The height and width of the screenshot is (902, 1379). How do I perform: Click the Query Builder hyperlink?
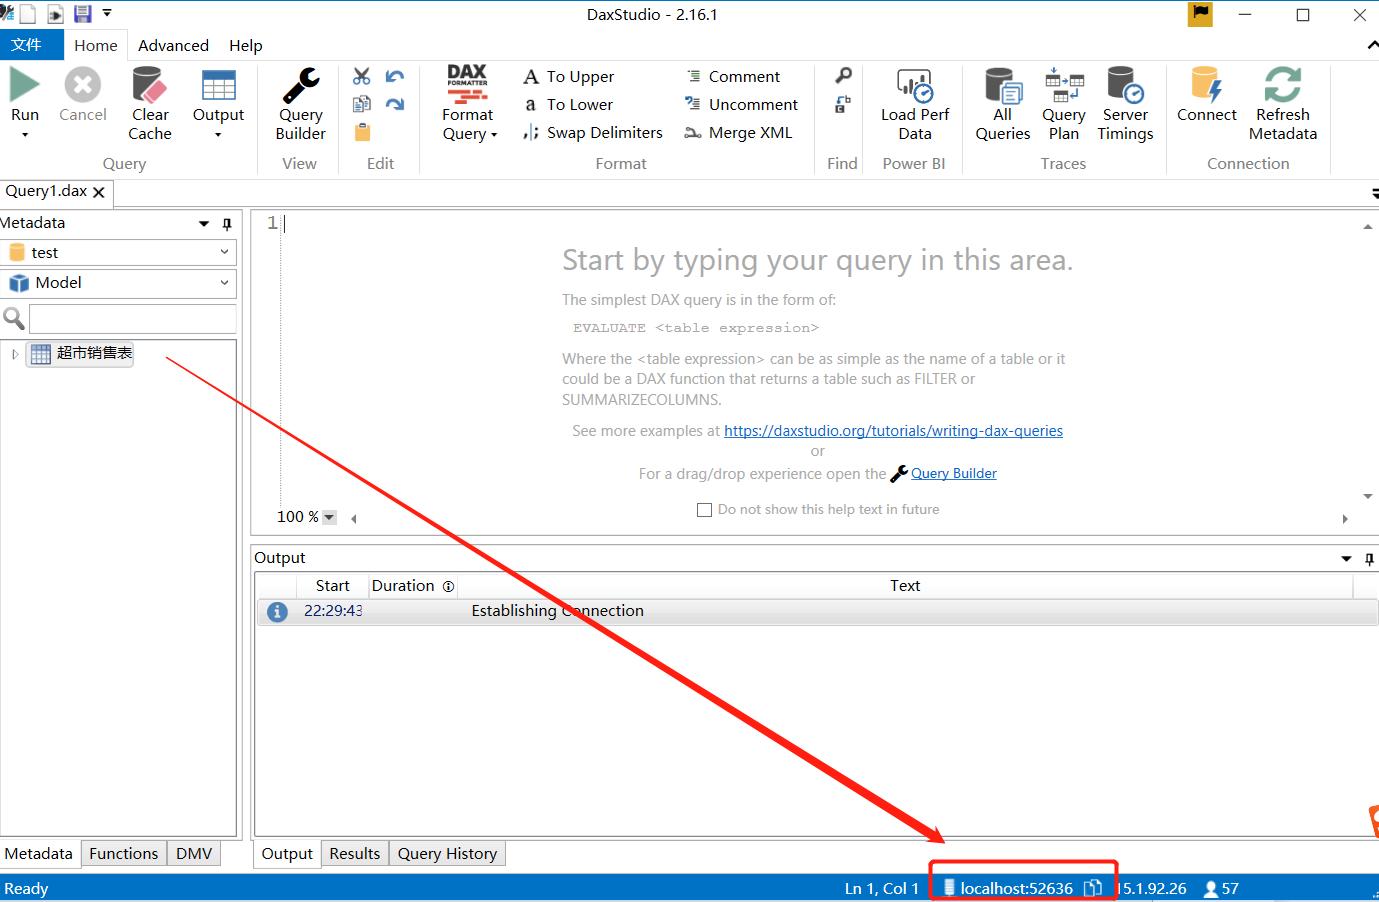(953, 474)
